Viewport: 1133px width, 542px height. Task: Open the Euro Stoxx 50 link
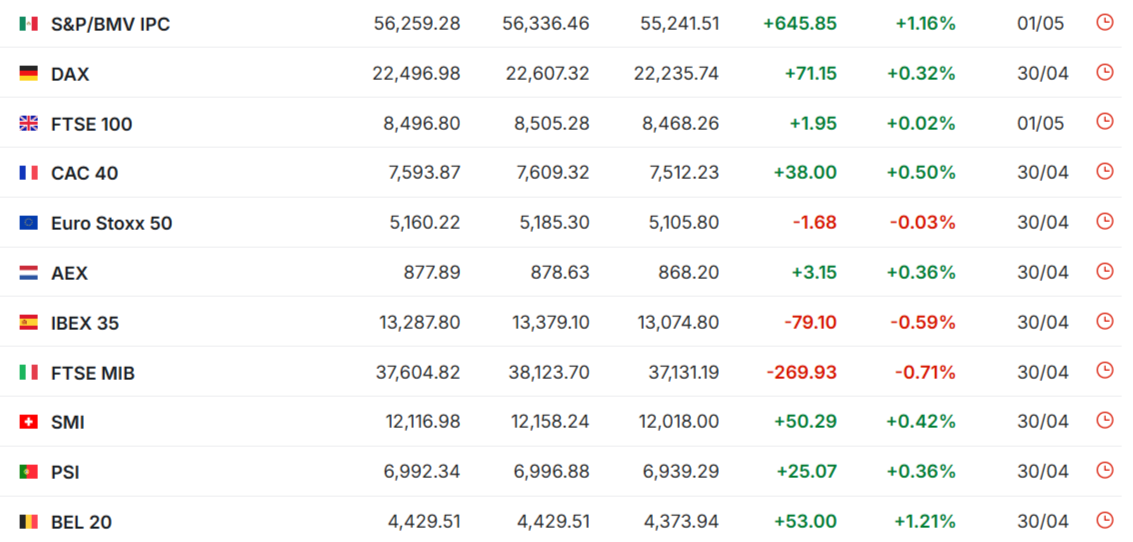tap(112, 223)
